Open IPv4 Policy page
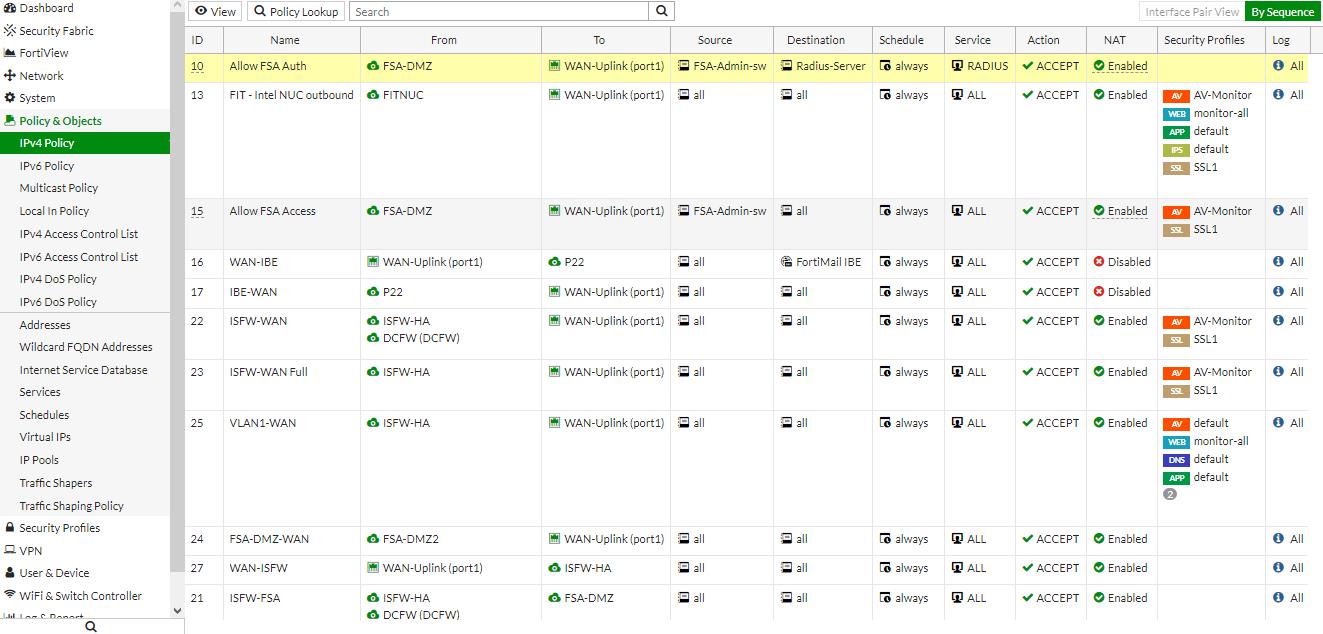1323x634 pixels. coord(85,143)
